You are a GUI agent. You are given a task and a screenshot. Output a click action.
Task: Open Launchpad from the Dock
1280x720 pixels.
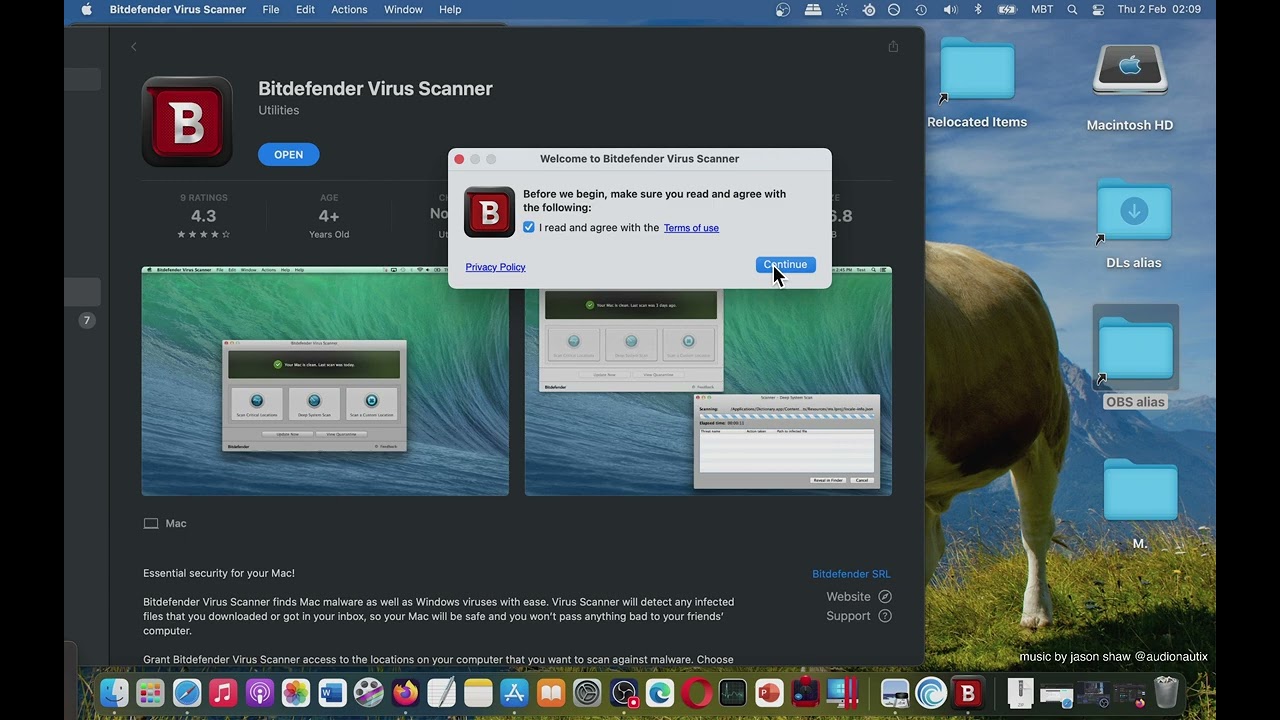click(150, 692)
